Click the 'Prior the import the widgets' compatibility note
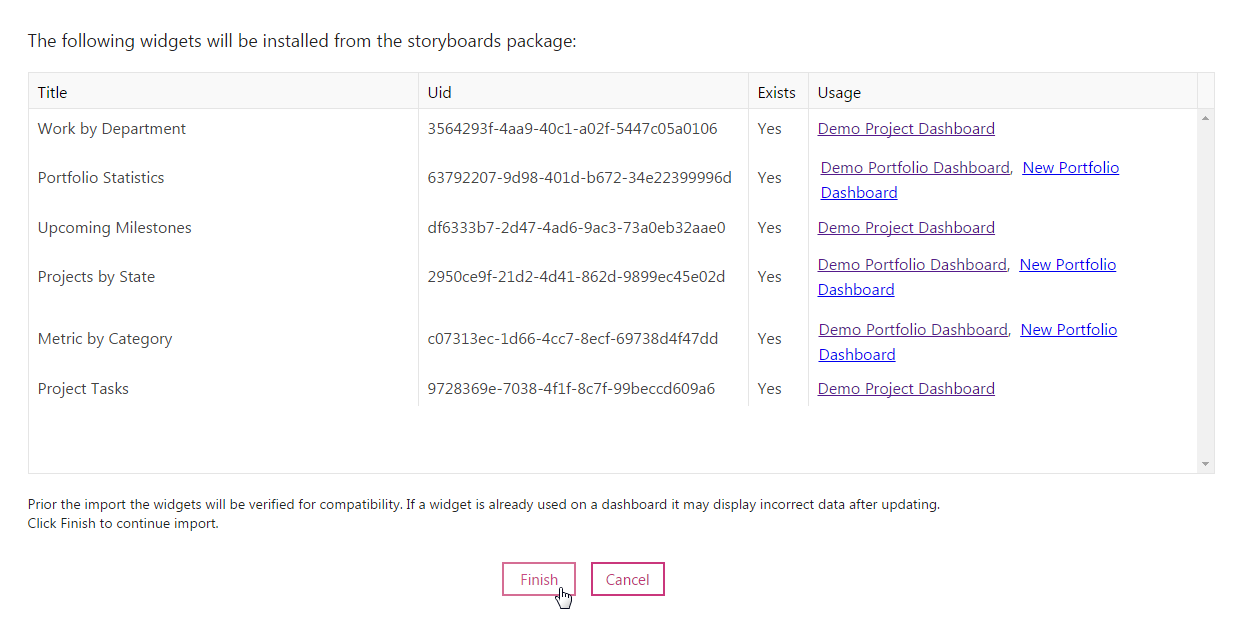Viewport: 1244px width, 624px height. 484,504
